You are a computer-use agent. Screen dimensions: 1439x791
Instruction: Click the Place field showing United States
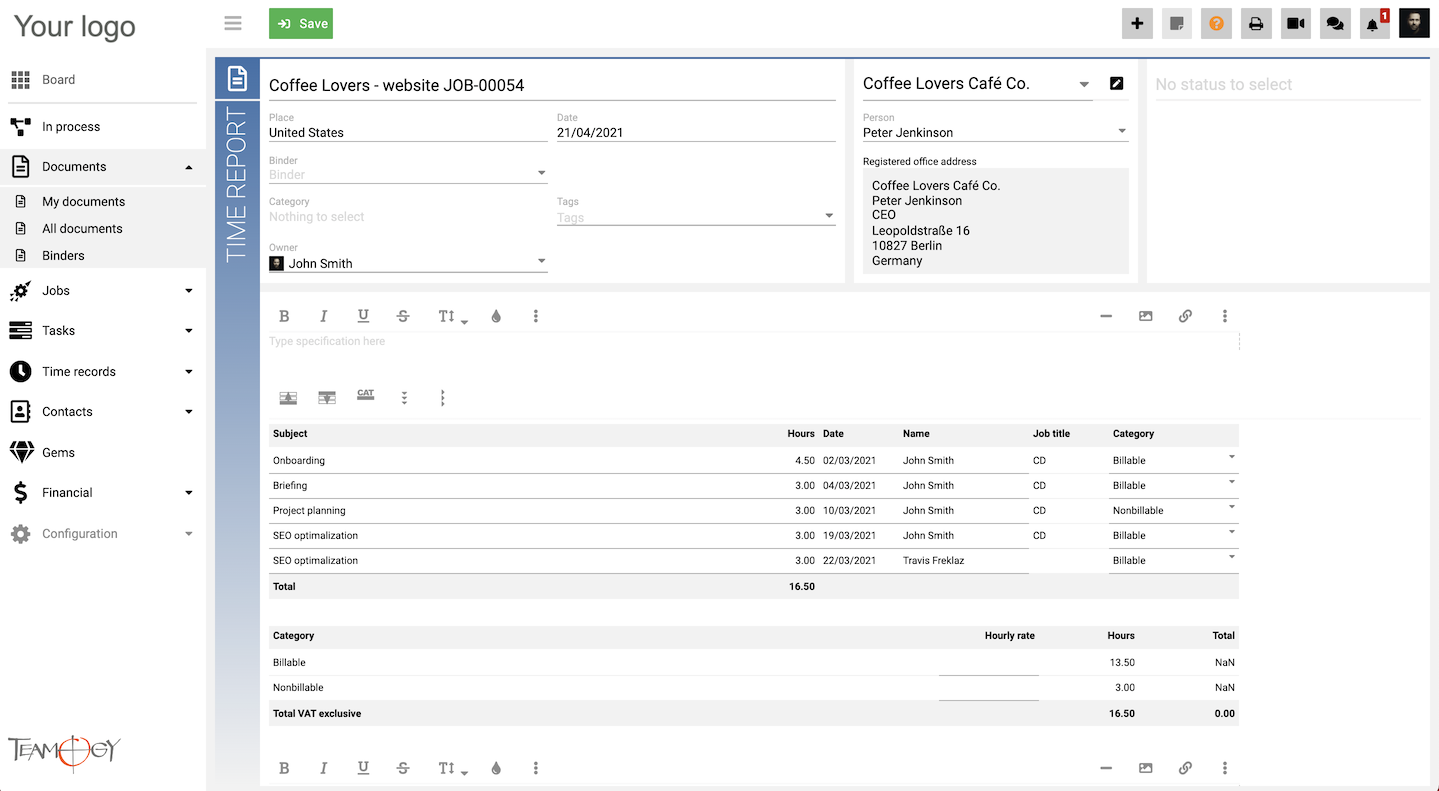[408, 132]
